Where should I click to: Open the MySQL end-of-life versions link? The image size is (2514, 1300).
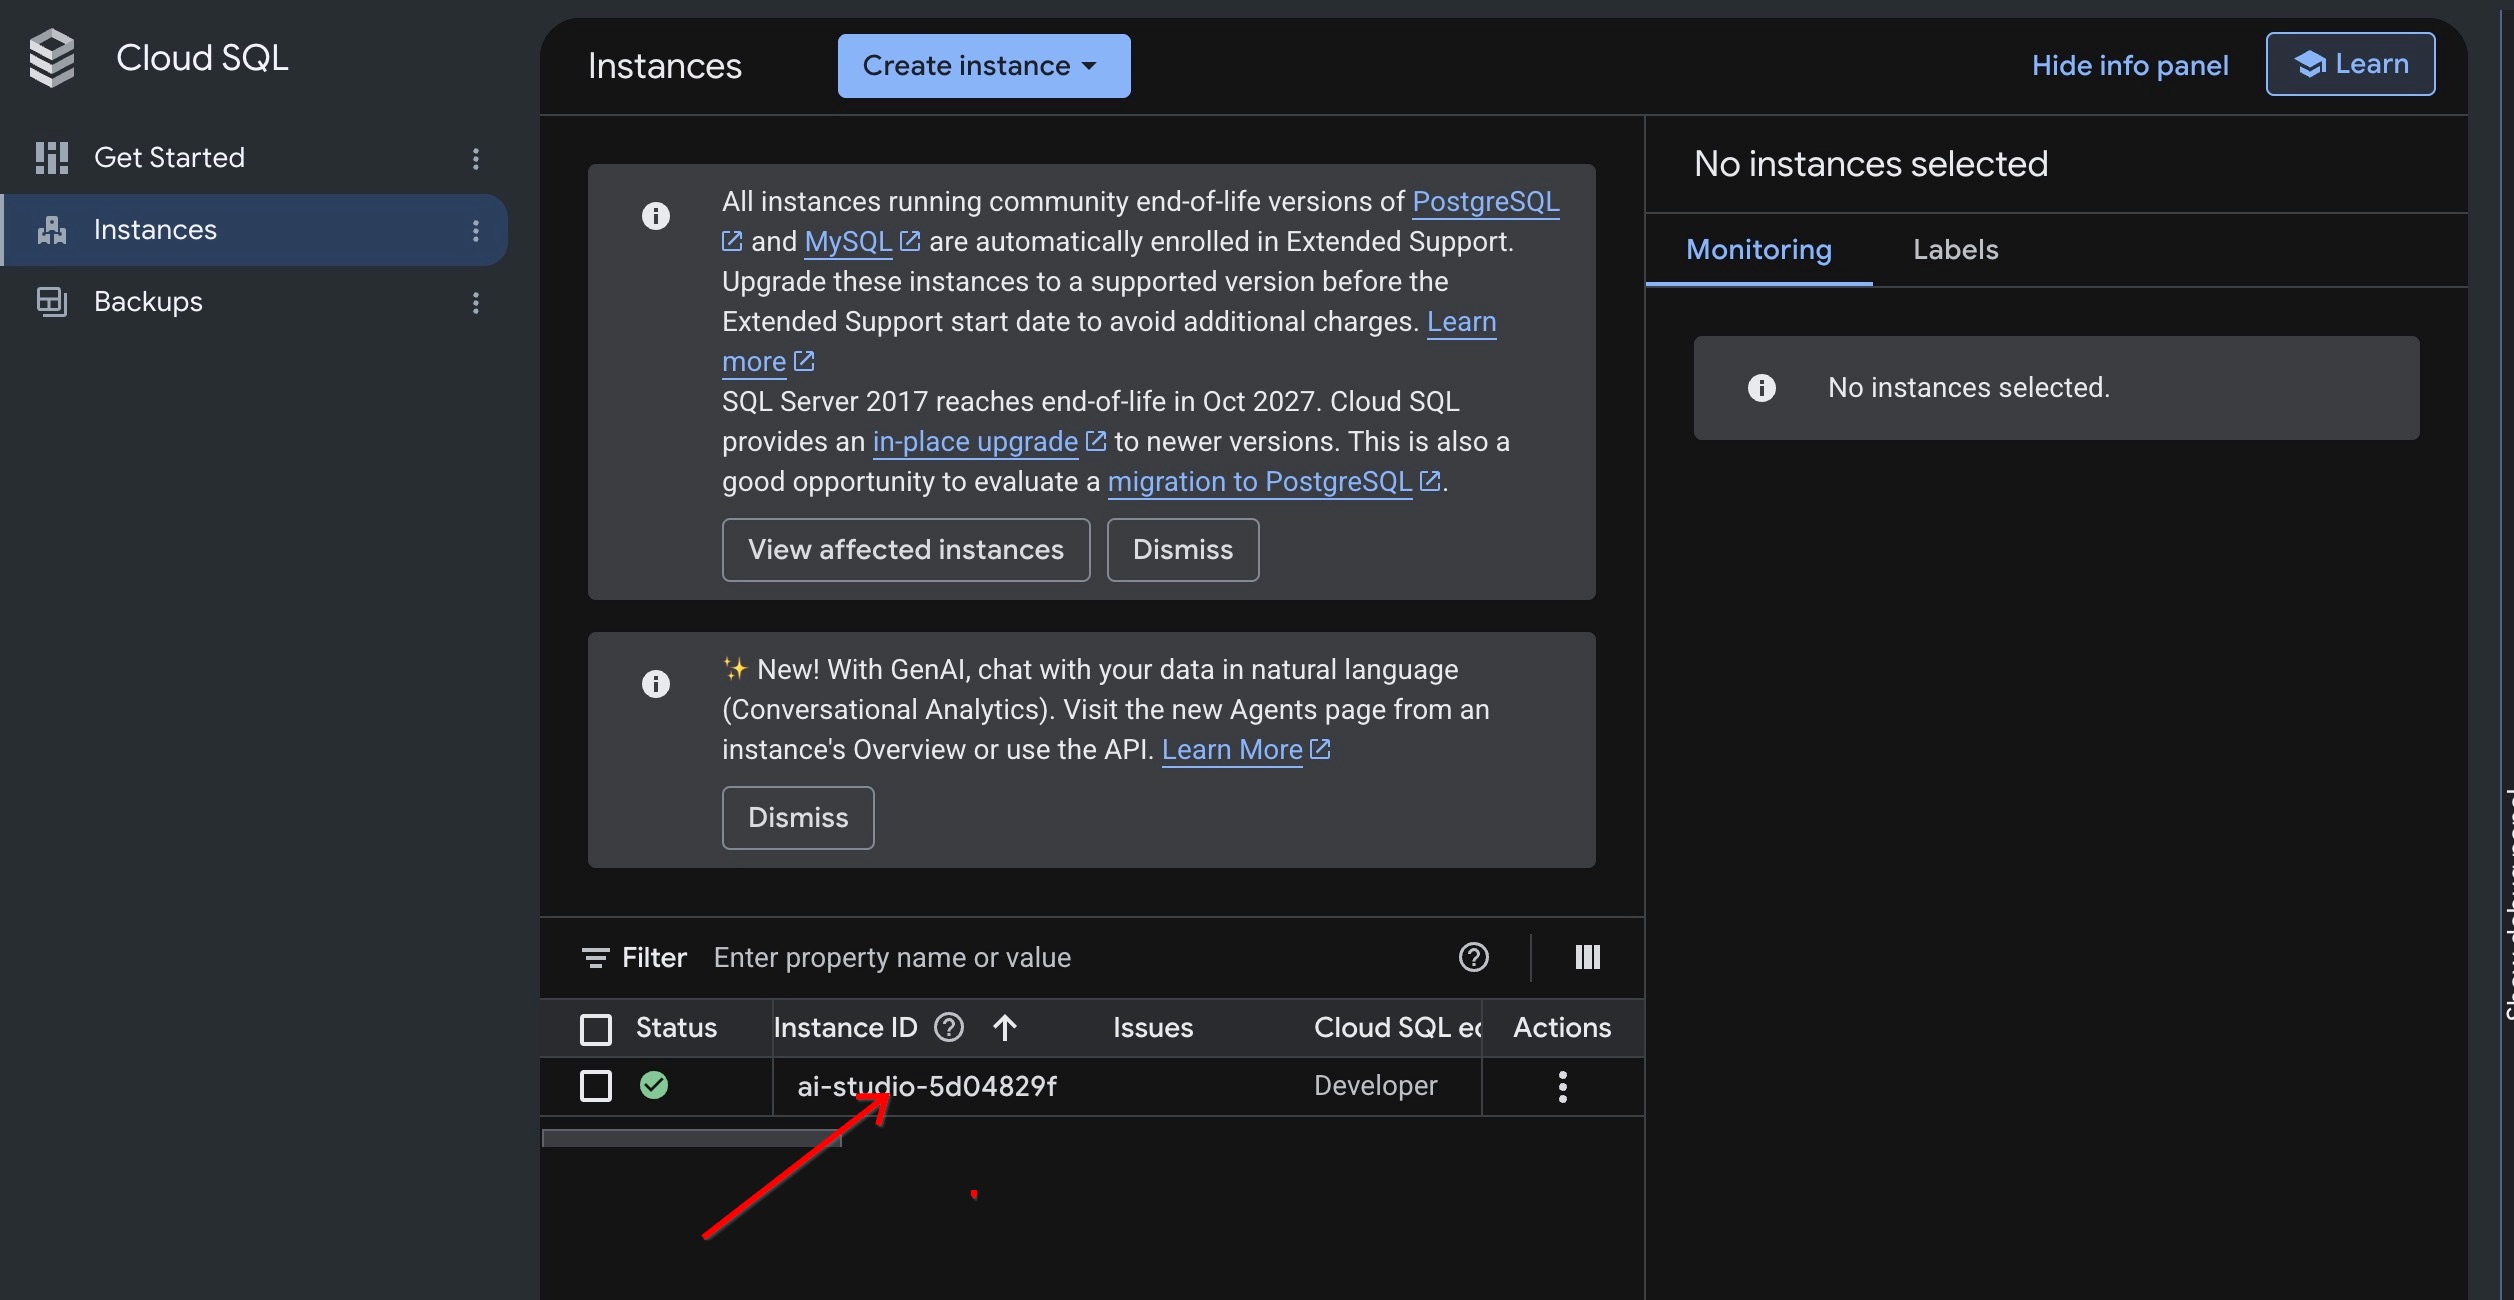click(x=848, y=241)
